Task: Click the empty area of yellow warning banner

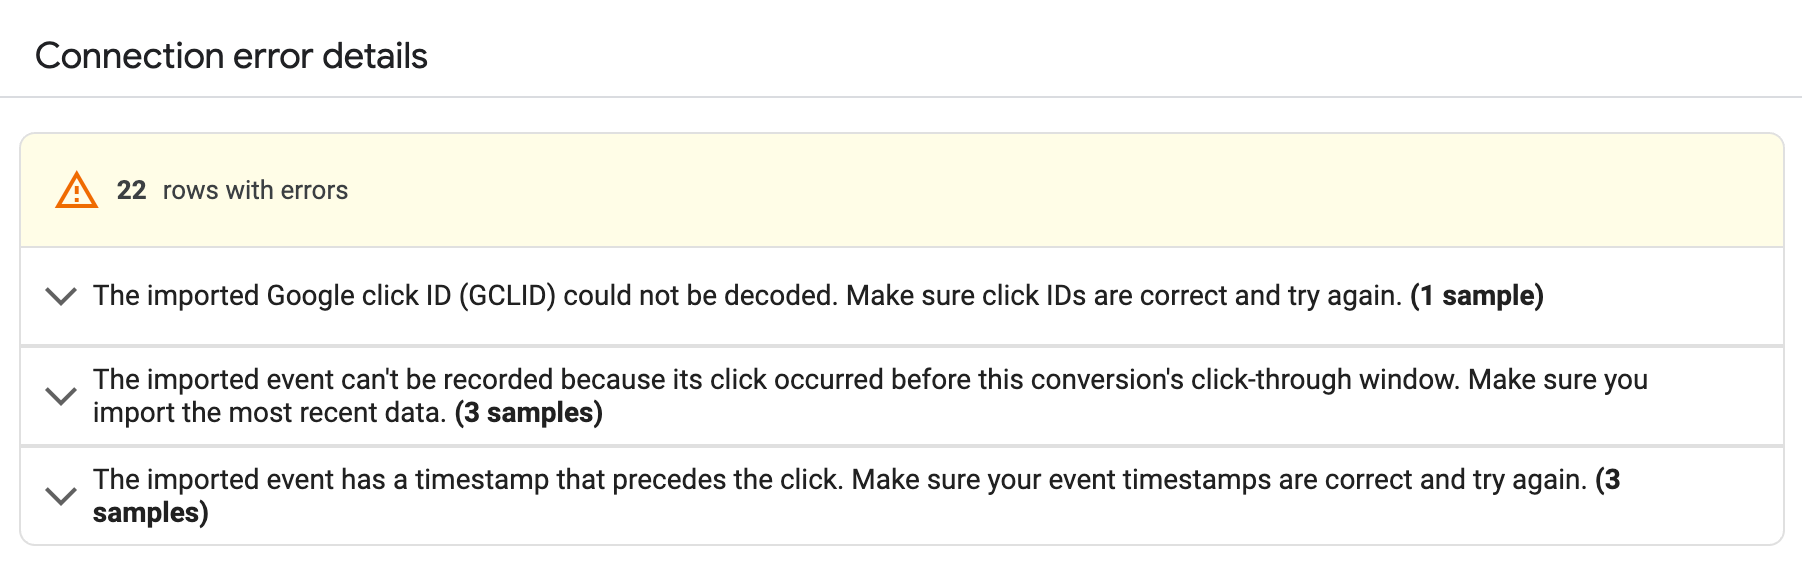Action: coord(1000,190)
